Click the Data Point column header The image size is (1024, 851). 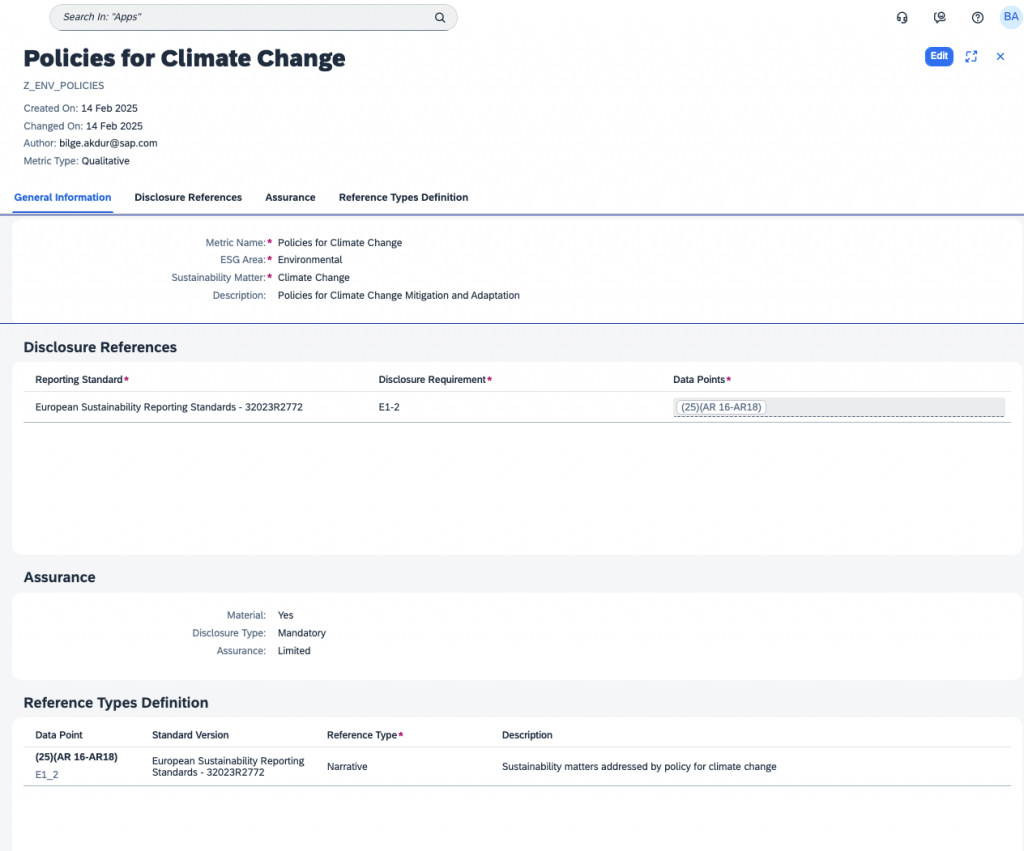point(59,735)
